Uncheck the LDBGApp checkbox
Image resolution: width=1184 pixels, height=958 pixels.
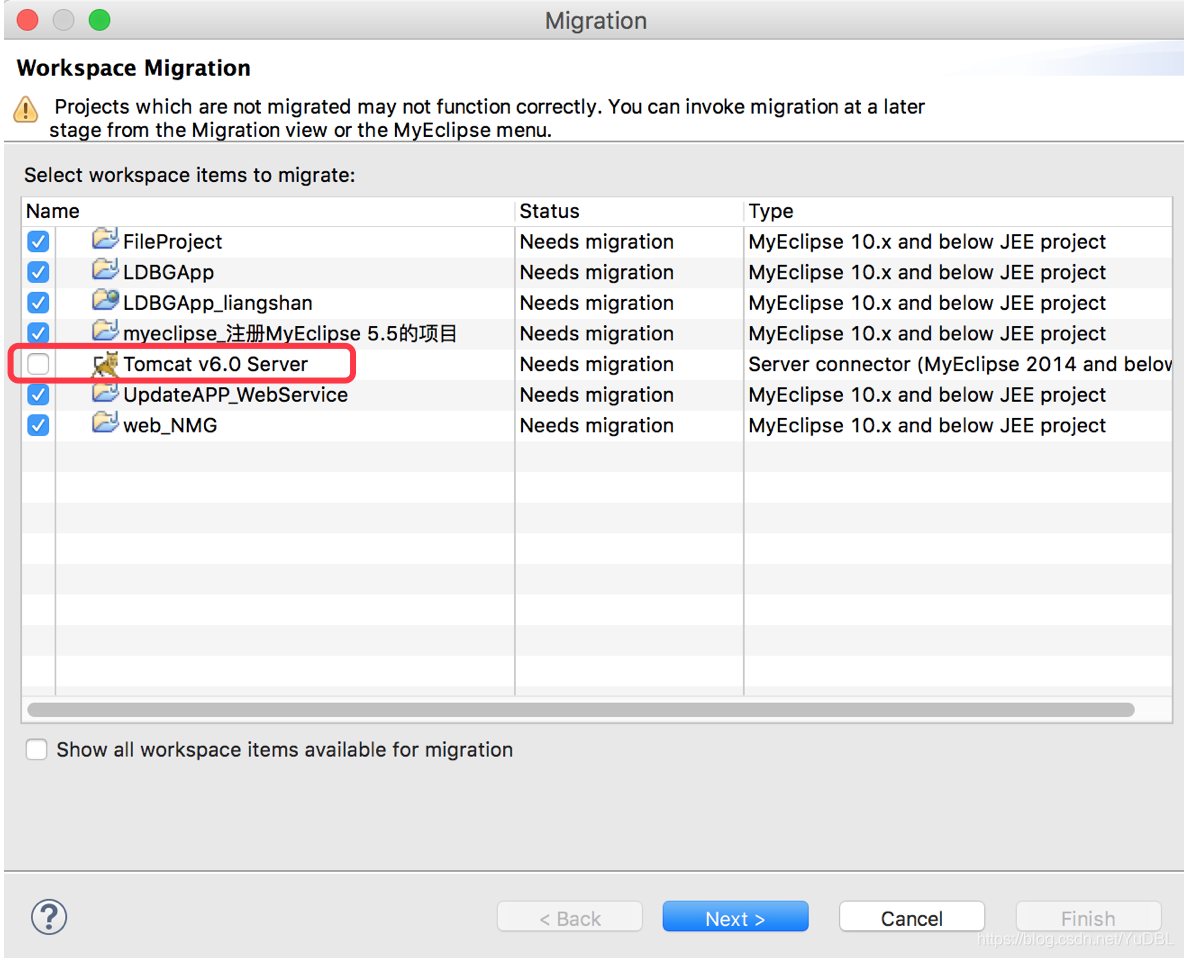(38, 272)
